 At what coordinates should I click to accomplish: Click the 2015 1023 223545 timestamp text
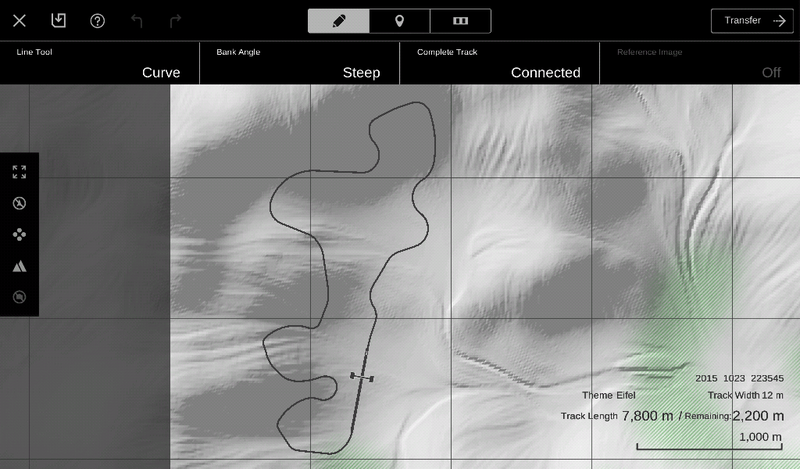click(x=739, y=379)
